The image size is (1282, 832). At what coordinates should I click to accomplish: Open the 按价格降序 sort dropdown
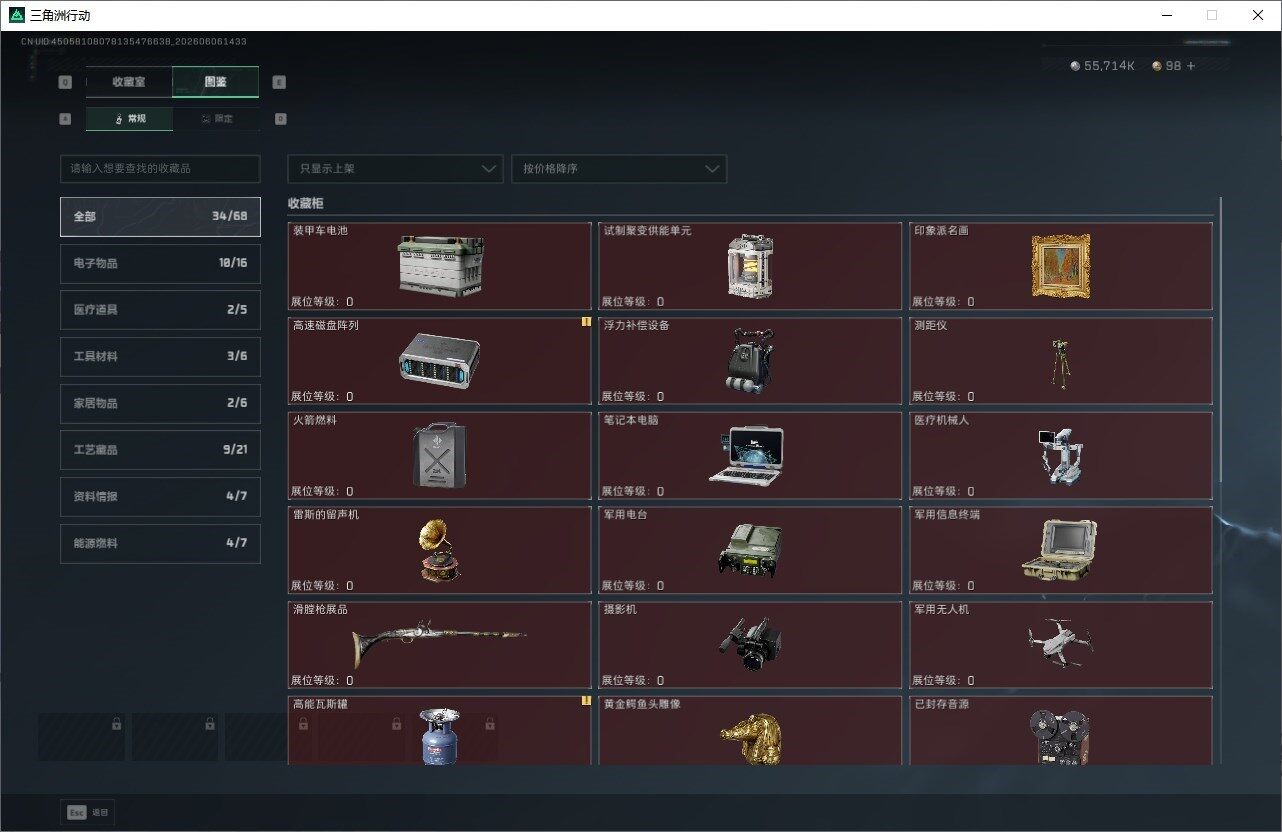pos(619,169)
